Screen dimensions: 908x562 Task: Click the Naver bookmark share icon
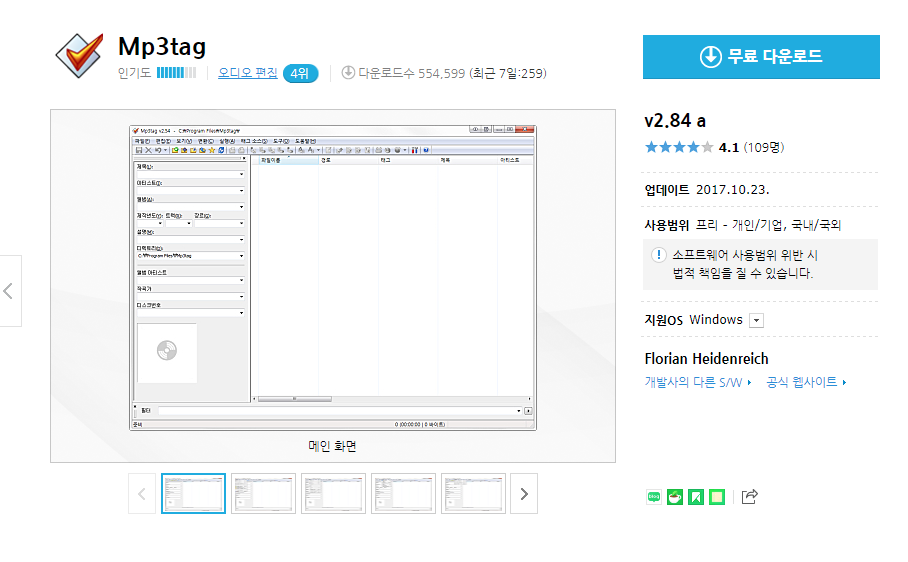tap(696, 497)
